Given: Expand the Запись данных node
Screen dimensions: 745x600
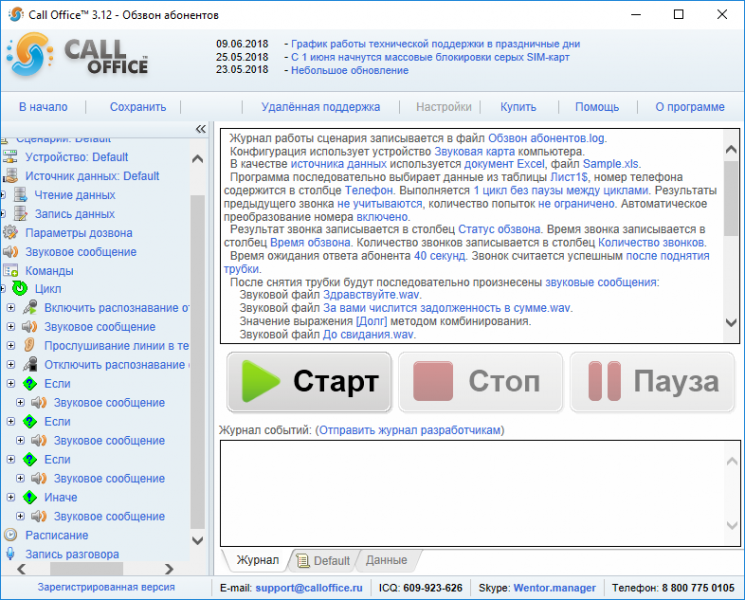Looking at the screenshot, I should pyautogui.click(x=2, y=214).
